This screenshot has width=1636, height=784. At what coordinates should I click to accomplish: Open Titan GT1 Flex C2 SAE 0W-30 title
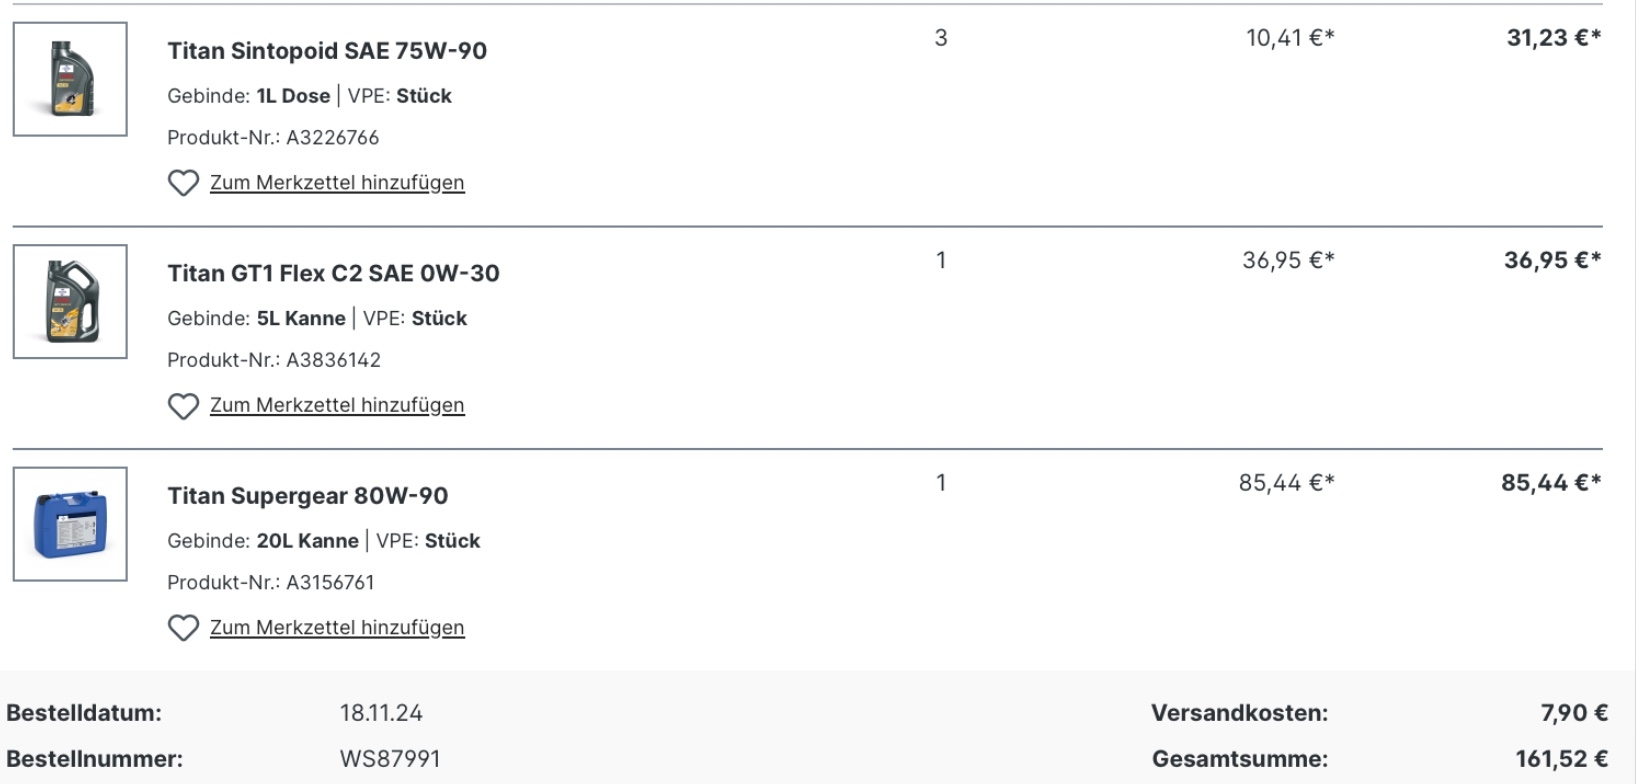(333, 273)
